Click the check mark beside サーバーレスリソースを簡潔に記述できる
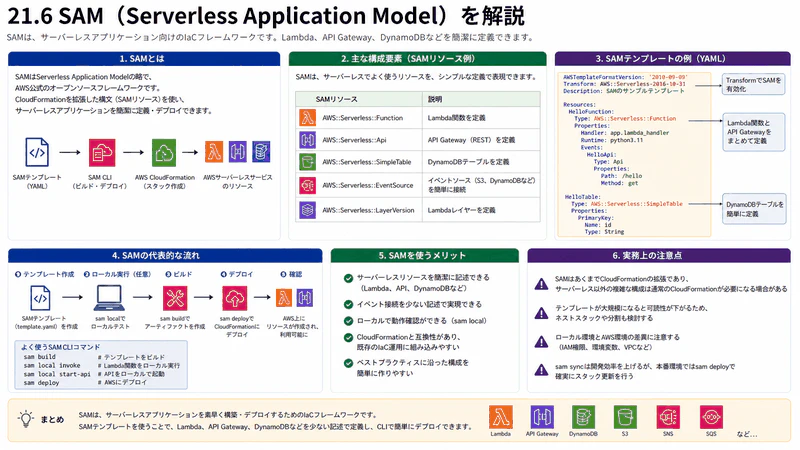800x450 pixels. (x=348, y=278)
